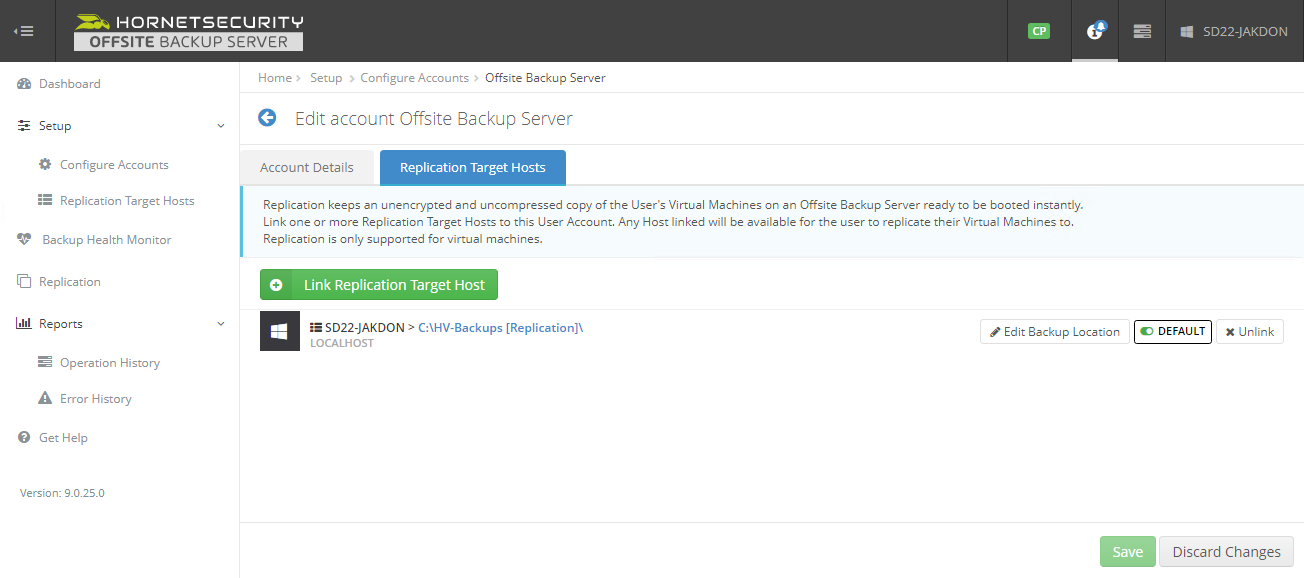Select the Replication Target Hosts tab
Image resolution: width=1304 pixels, height=578 pixels.
(472, 168)
